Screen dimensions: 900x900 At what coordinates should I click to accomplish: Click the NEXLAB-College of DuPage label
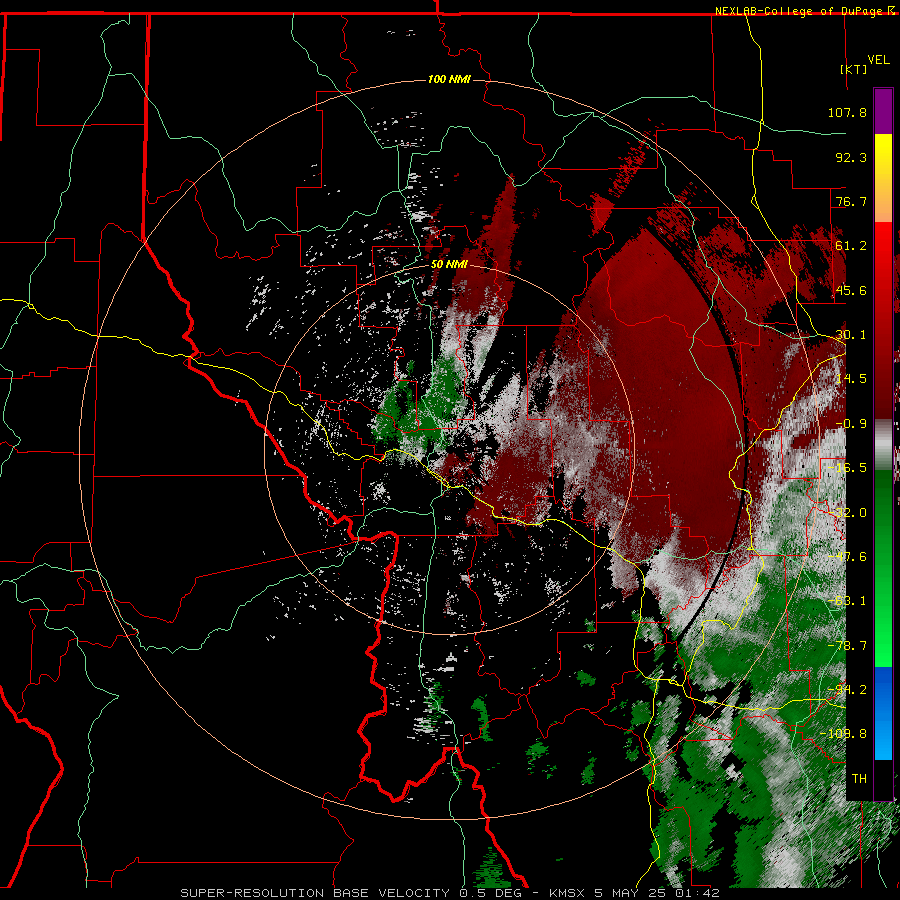798,11
